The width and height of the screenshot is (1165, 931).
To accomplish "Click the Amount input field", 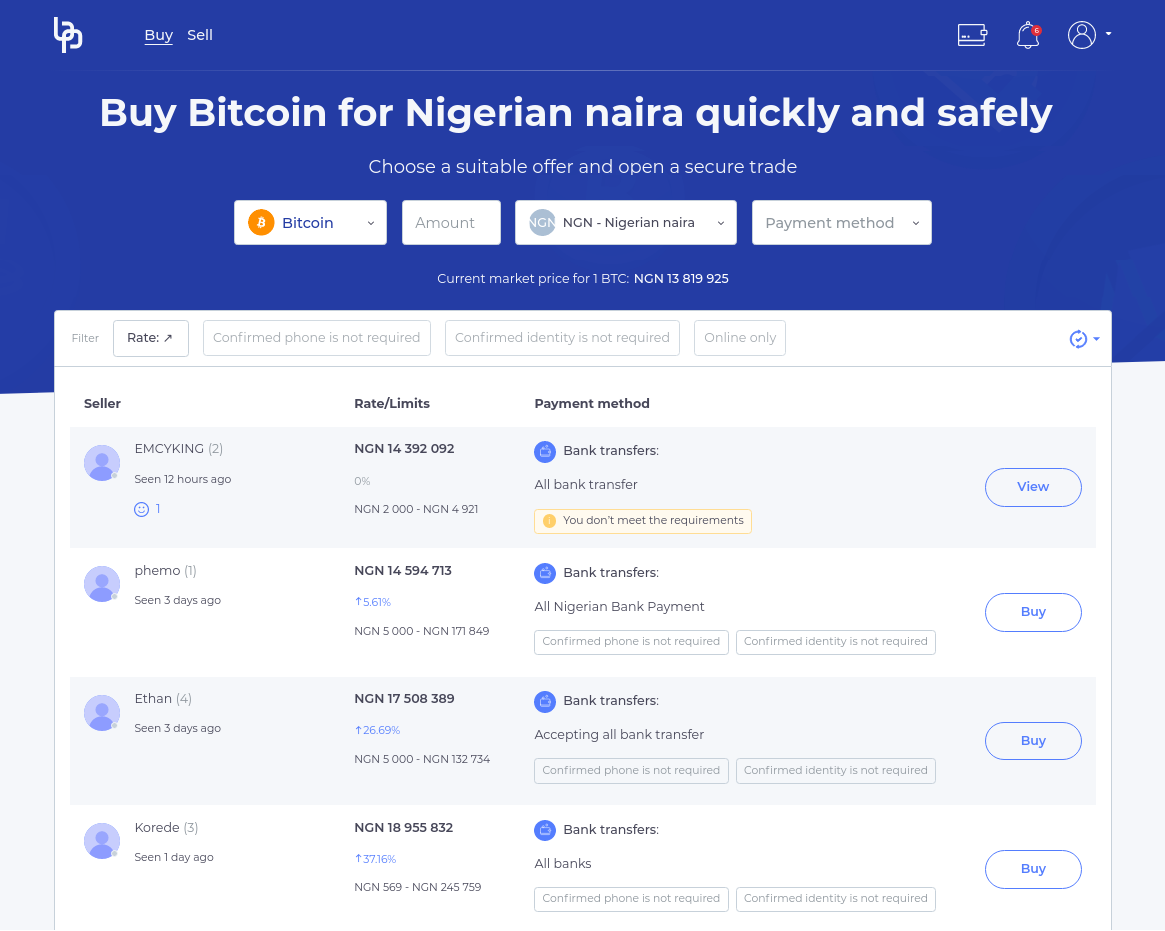I will click(x=451, y=223).
